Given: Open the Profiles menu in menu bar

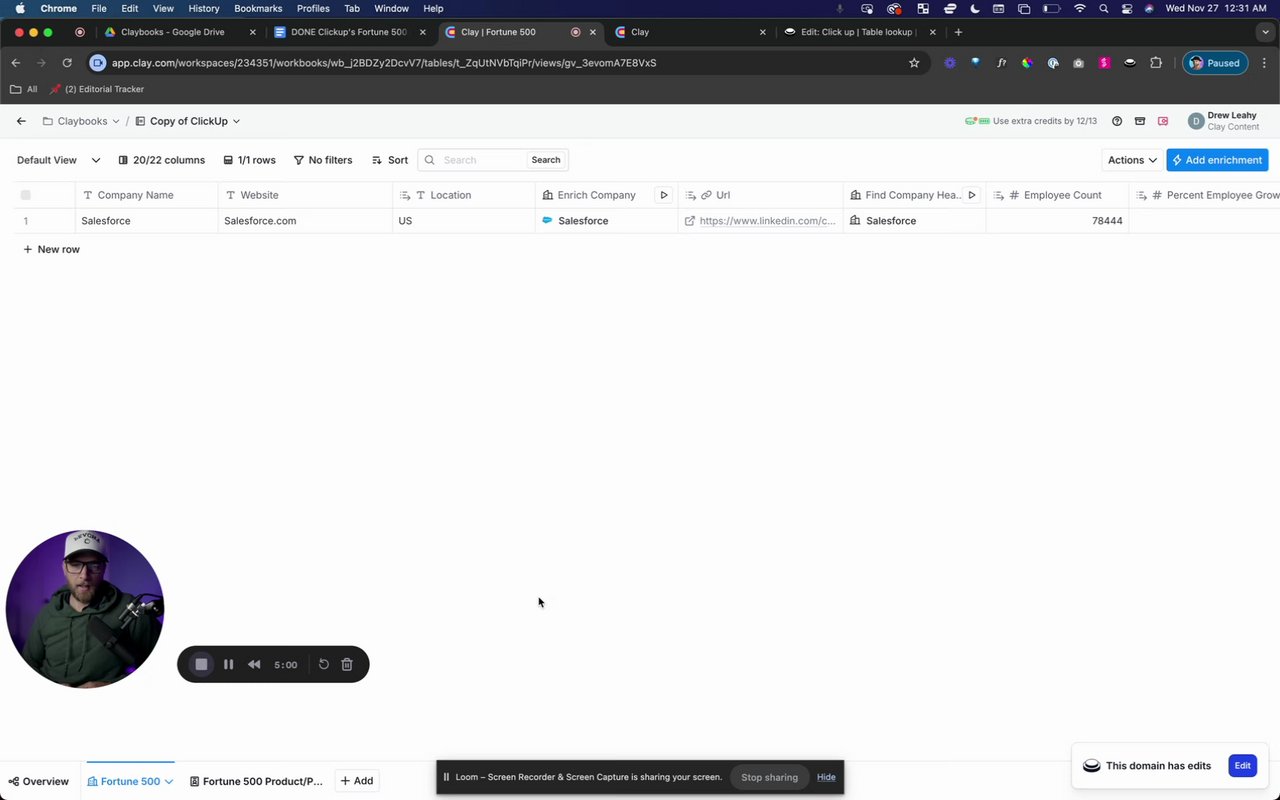Looking at the screenshot, I should [x=313, y=8].
